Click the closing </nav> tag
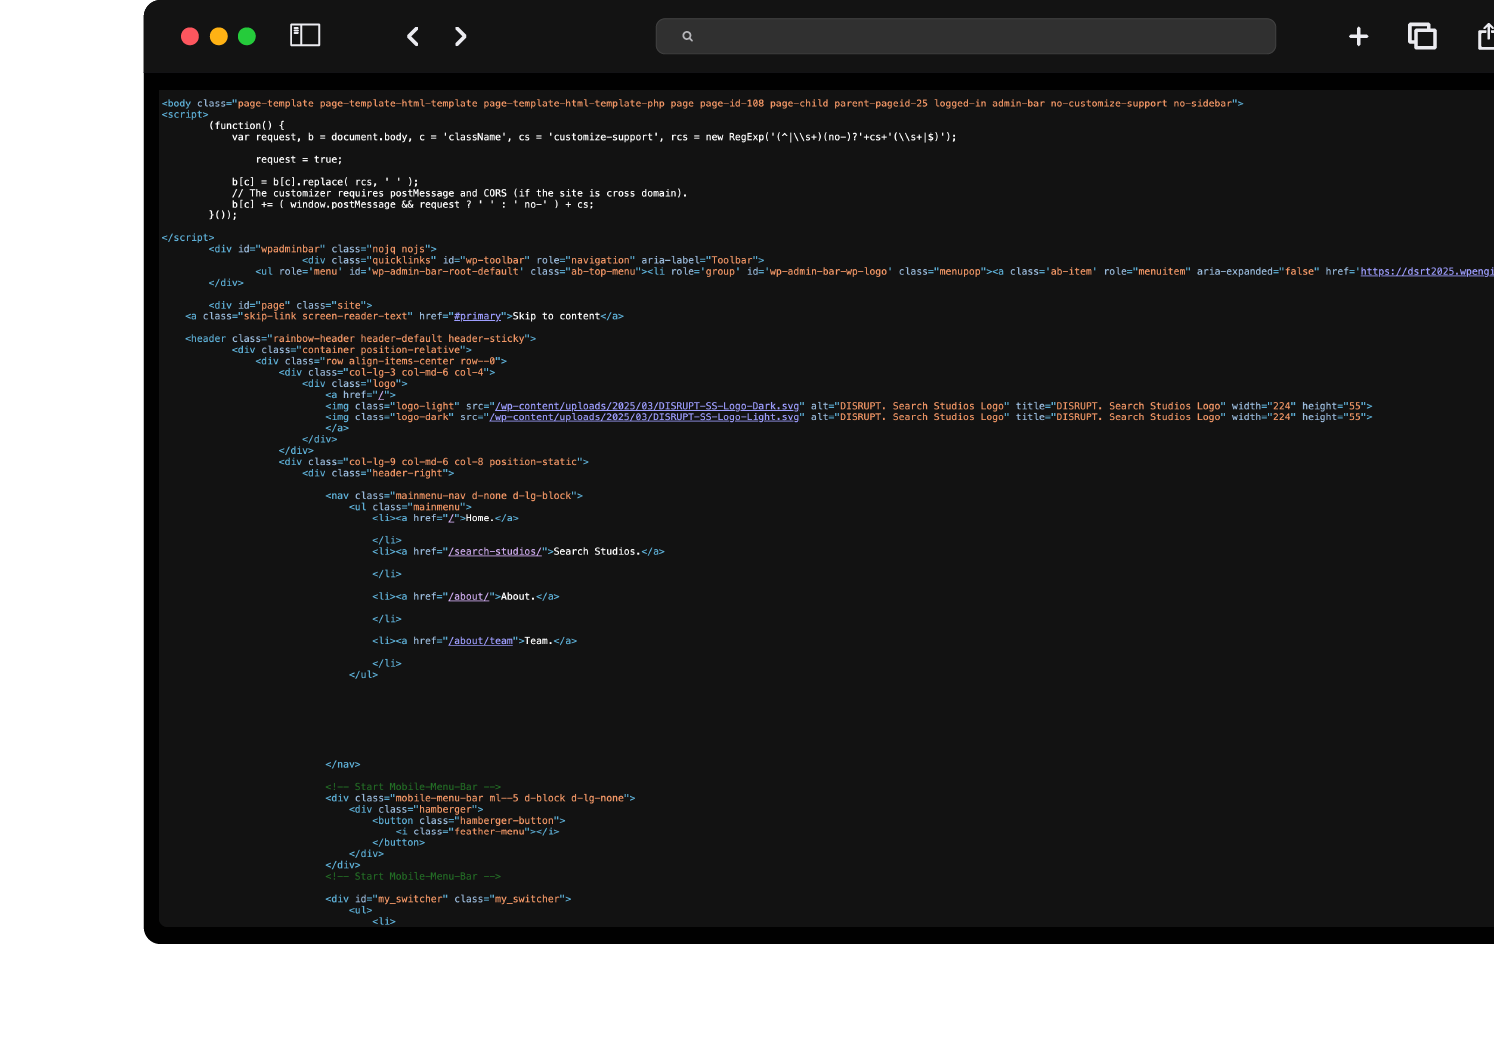This screenshot has height=1040, width=1494. pos(343,764)
